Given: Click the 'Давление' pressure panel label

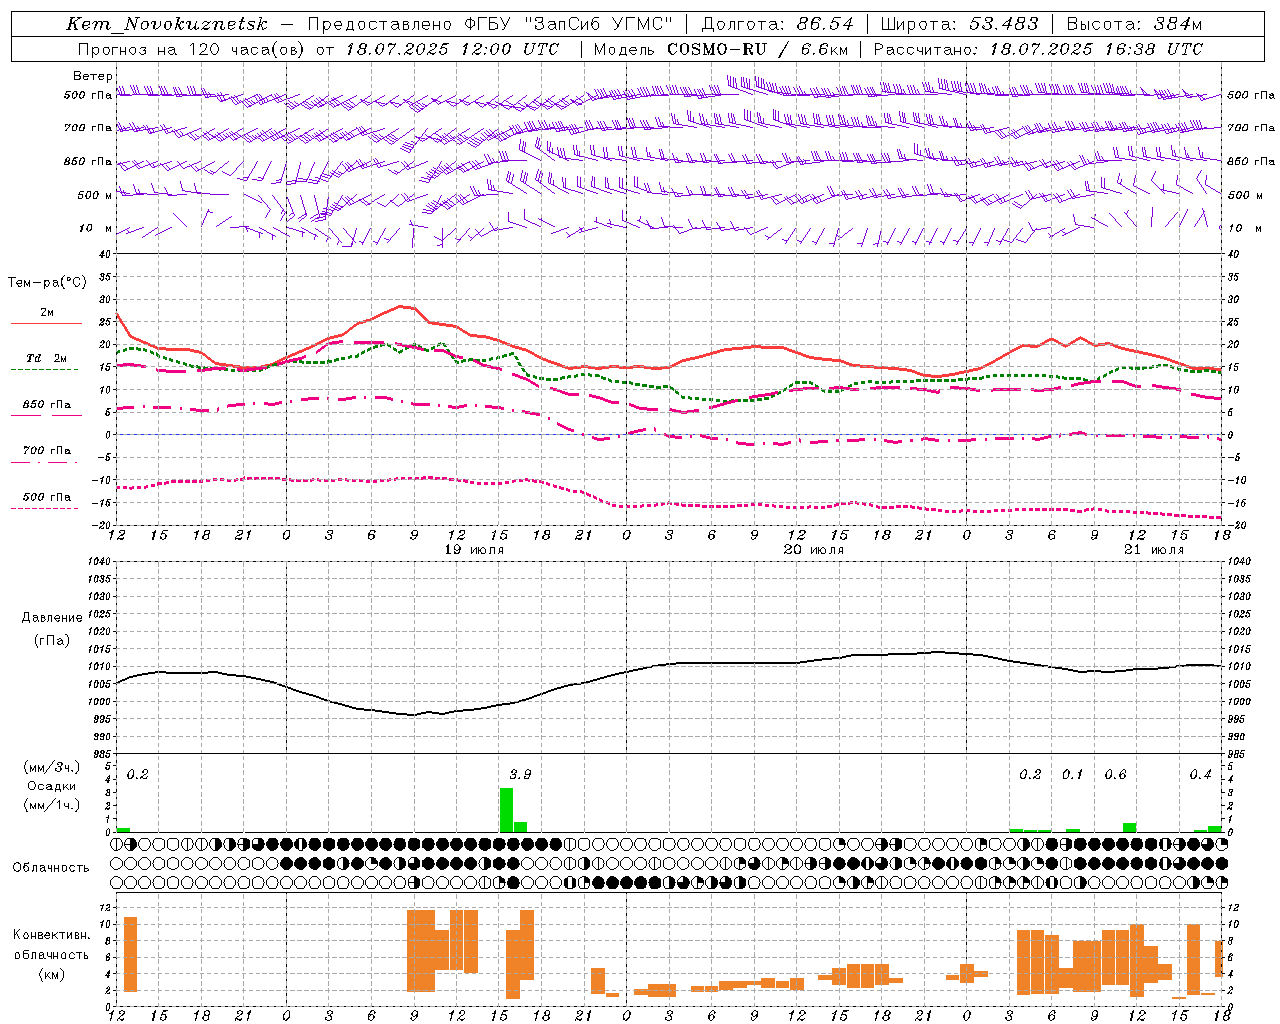Looking at the screenshot, I should 52,618.
